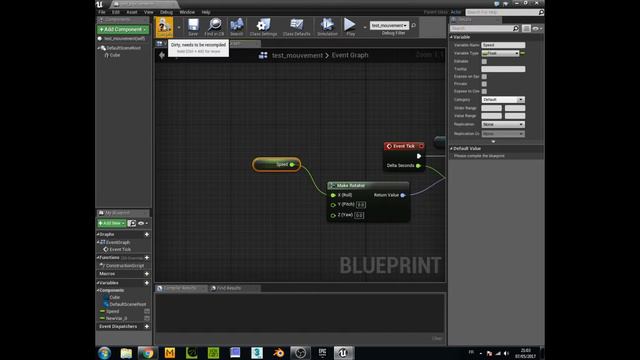Toggle the Editable checkbox

pos(484,61)
